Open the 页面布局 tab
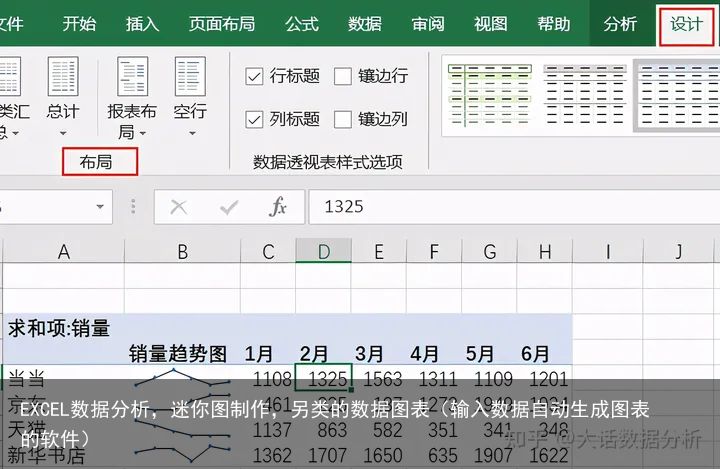This screenshot has height=469, width=720. tap(222, 24)
